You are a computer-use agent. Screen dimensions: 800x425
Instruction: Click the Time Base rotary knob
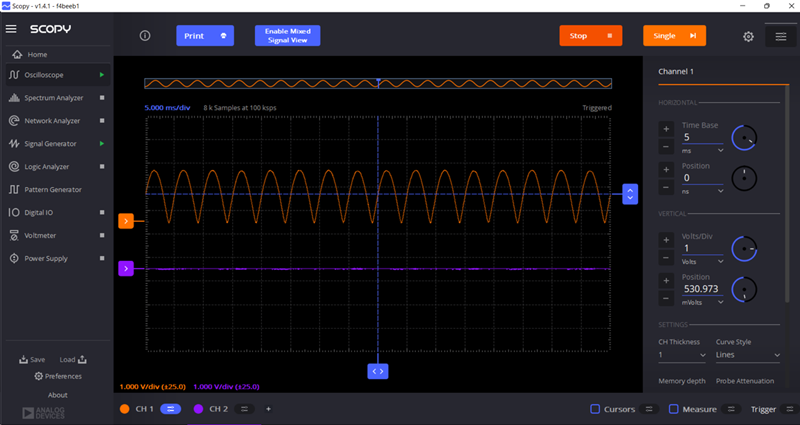click(x=744, y=138)
